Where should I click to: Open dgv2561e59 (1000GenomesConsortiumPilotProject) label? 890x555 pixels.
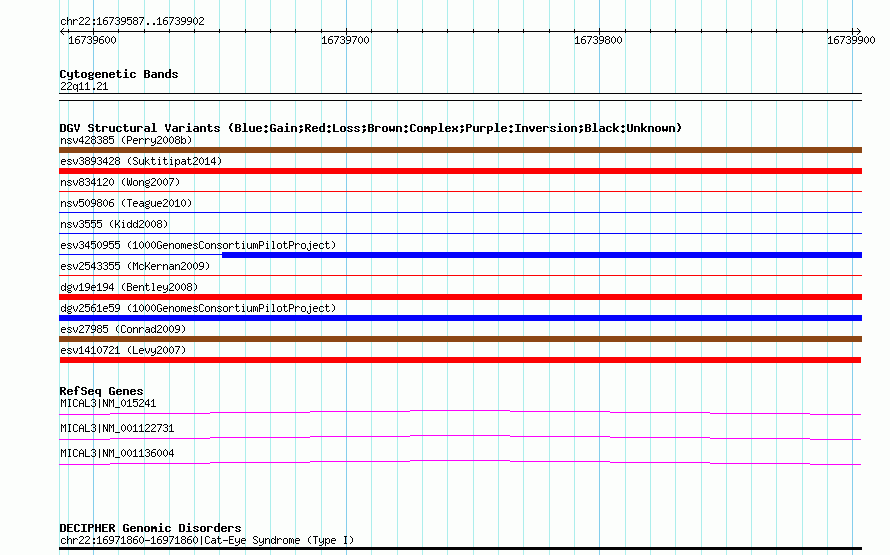pos(198,308)
